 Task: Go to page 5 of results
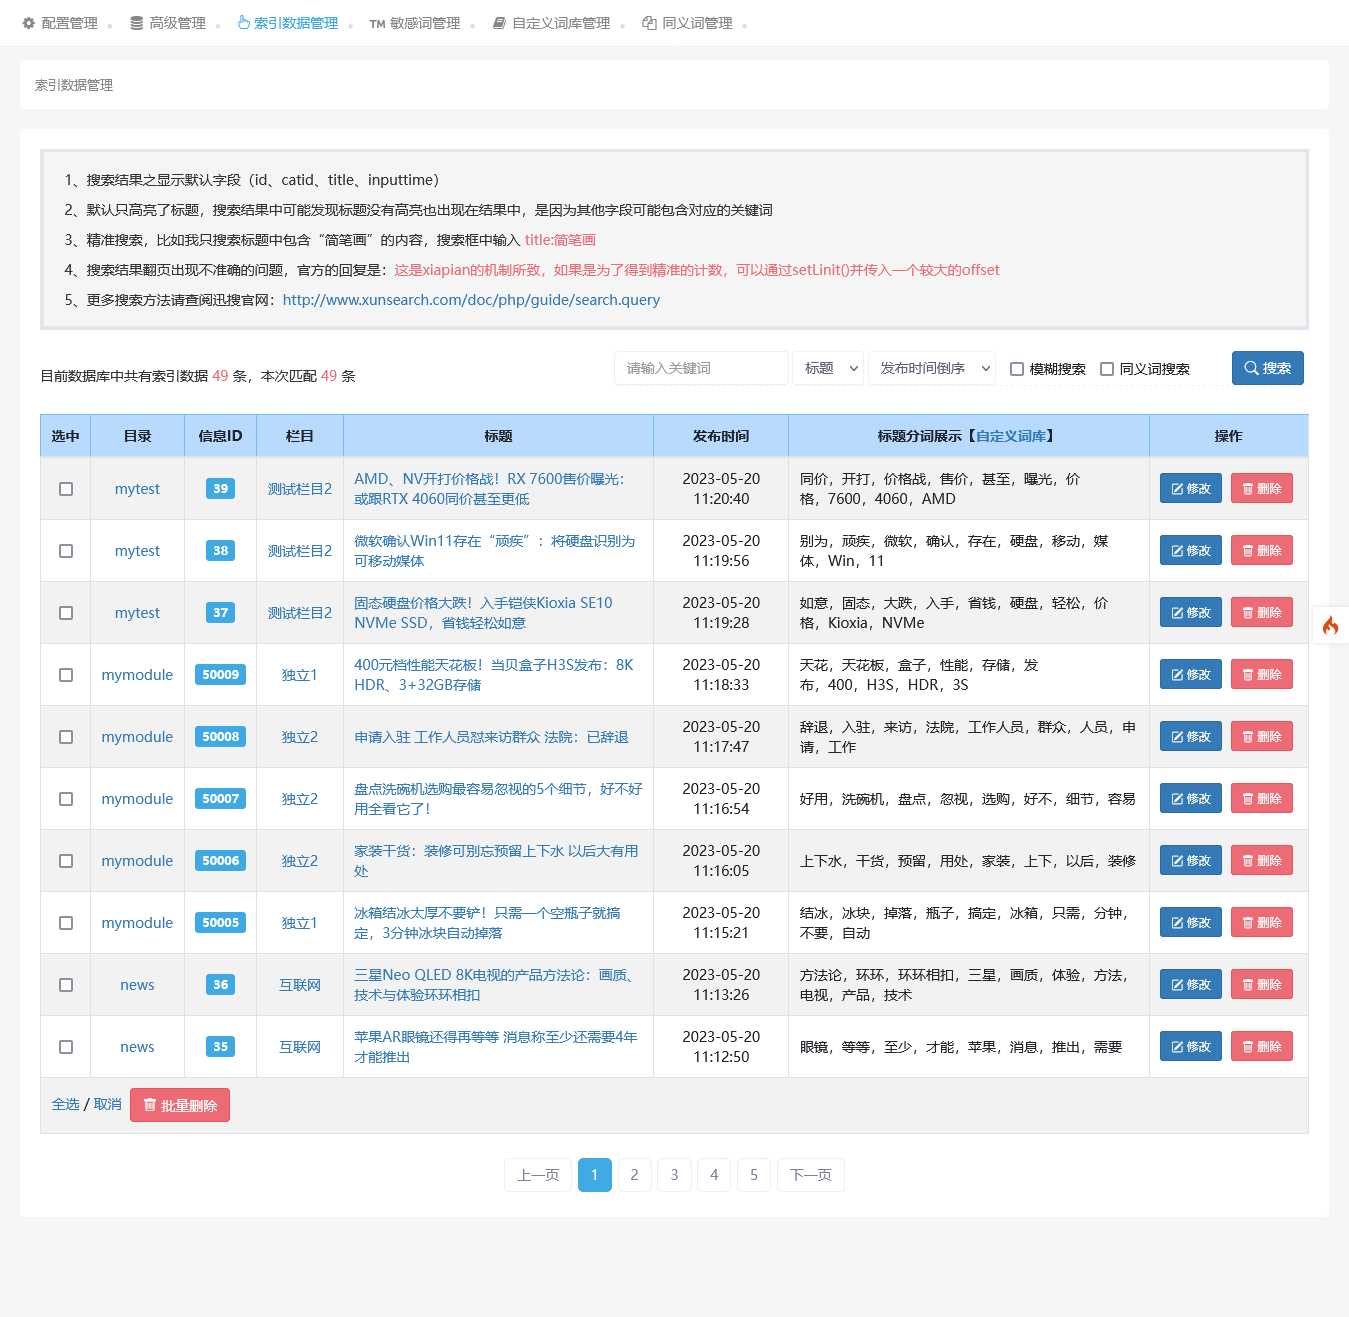pos(754,1175)
